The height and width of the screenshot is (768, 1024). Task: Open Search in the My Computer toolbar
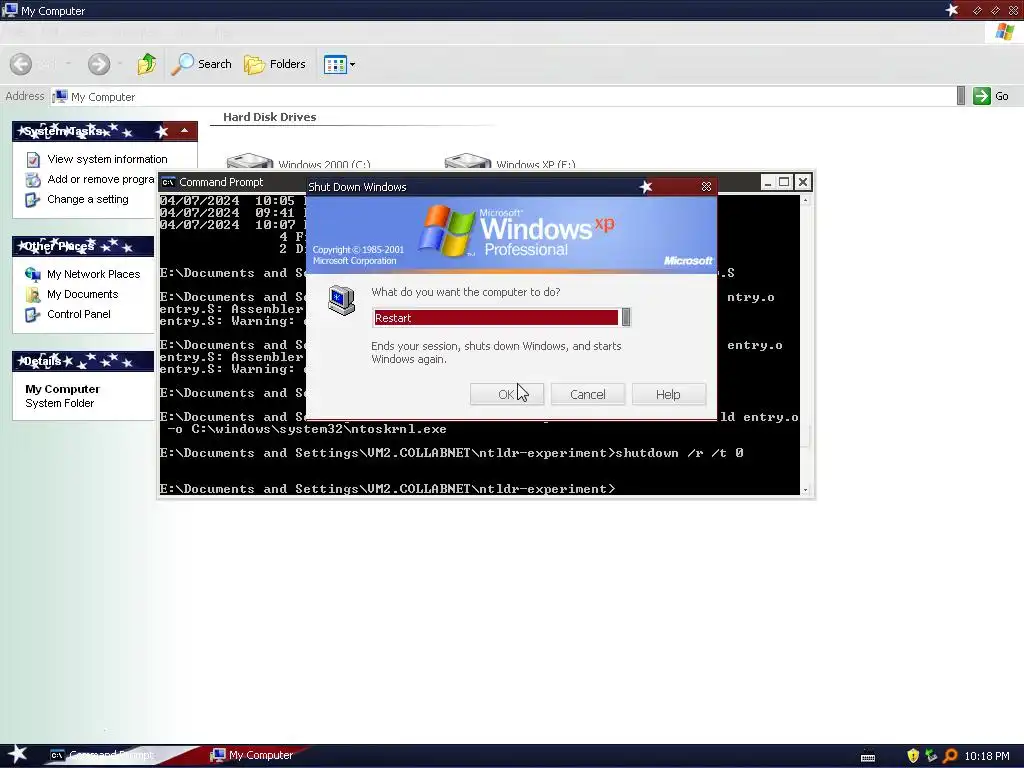(201, 64)
